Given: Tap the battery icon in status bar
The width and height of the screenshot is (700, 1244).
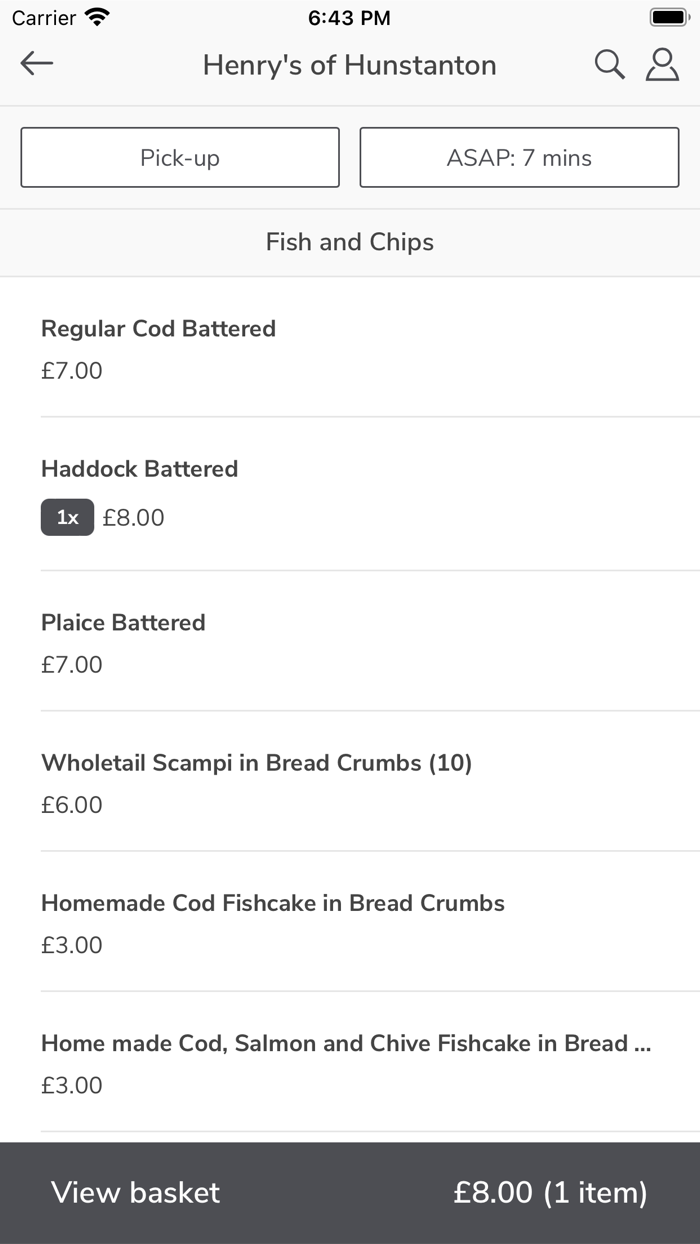Looking at the screenshot, I should [668, 17].
